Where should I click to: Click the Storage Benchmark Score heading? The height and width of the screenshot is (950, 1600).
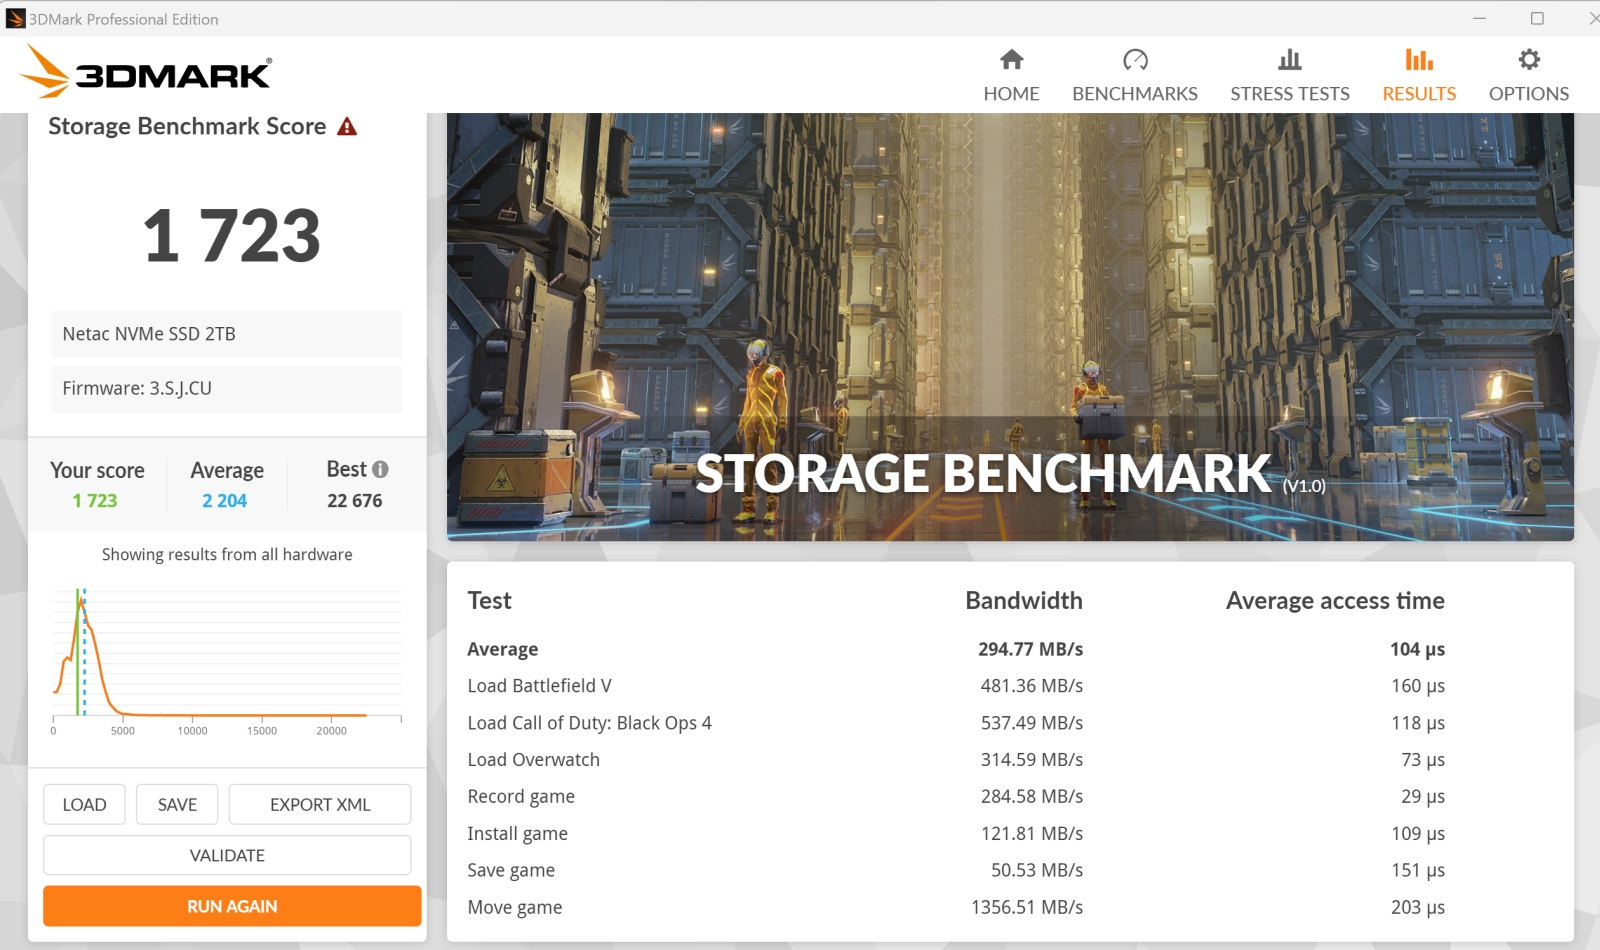(187, 127)
